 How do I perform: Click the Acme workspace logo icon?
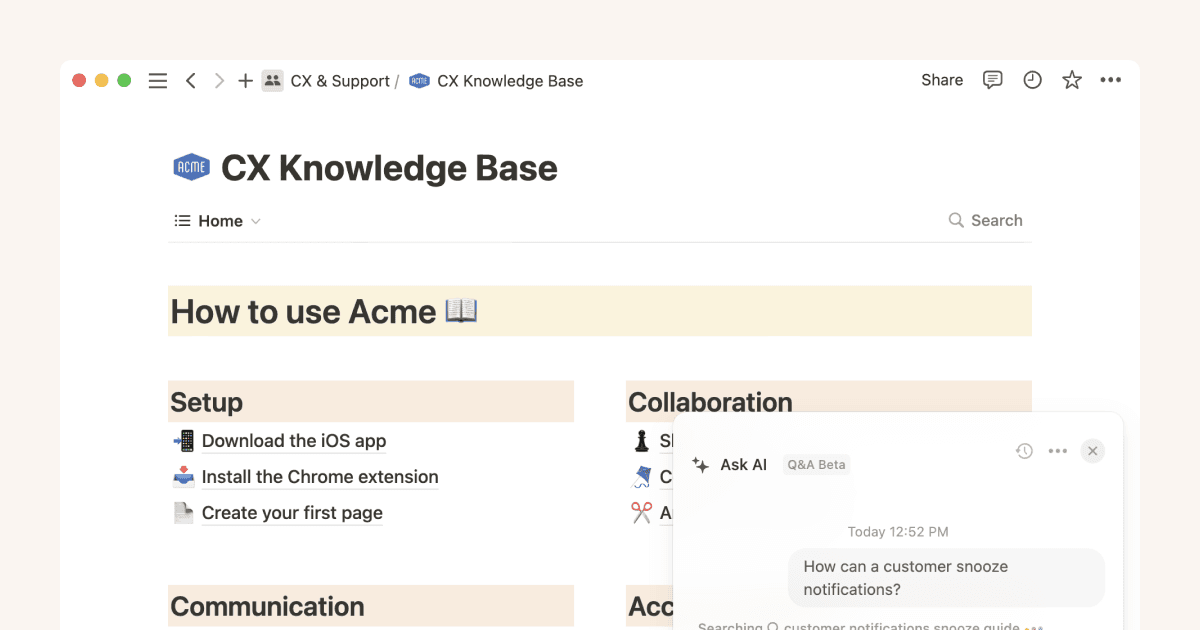(x=191, y=166)
